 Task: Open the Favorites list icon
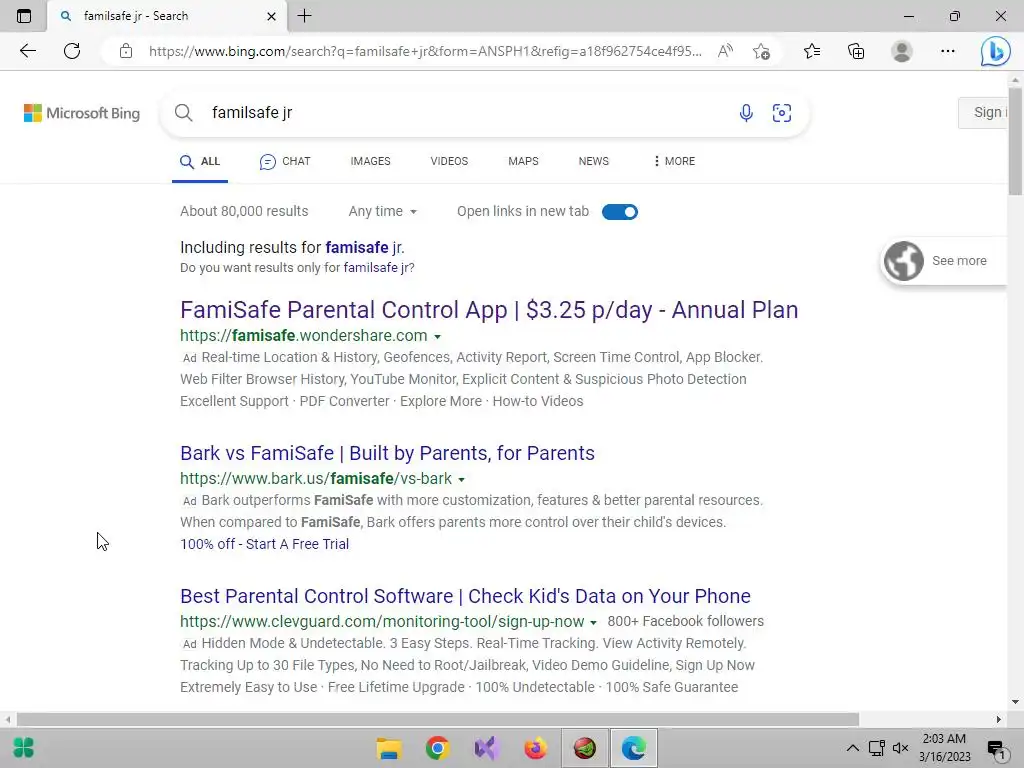tap(812, 51)
